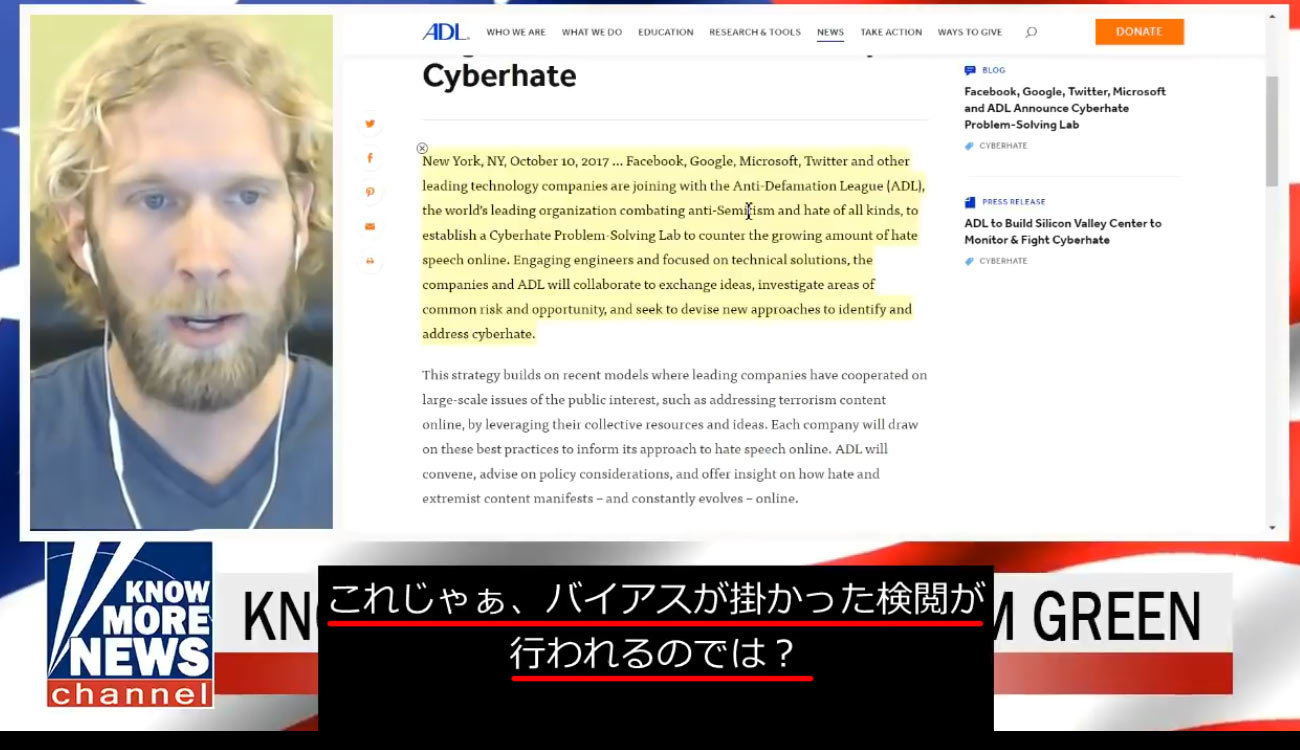
Task: Click the Blog speech-bubble icon
Action: point(970,71)
